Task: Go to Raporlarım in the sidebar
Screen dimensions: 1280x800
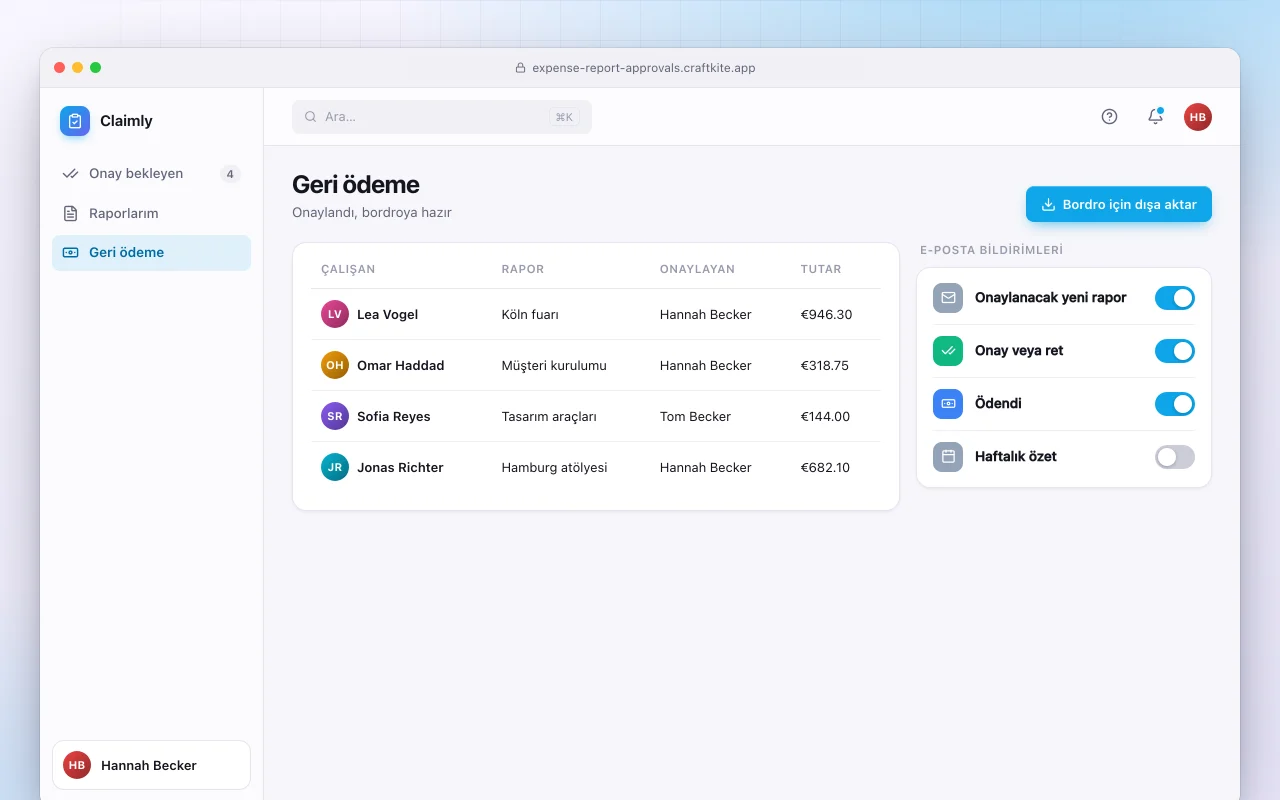Action: coord(151,213)
